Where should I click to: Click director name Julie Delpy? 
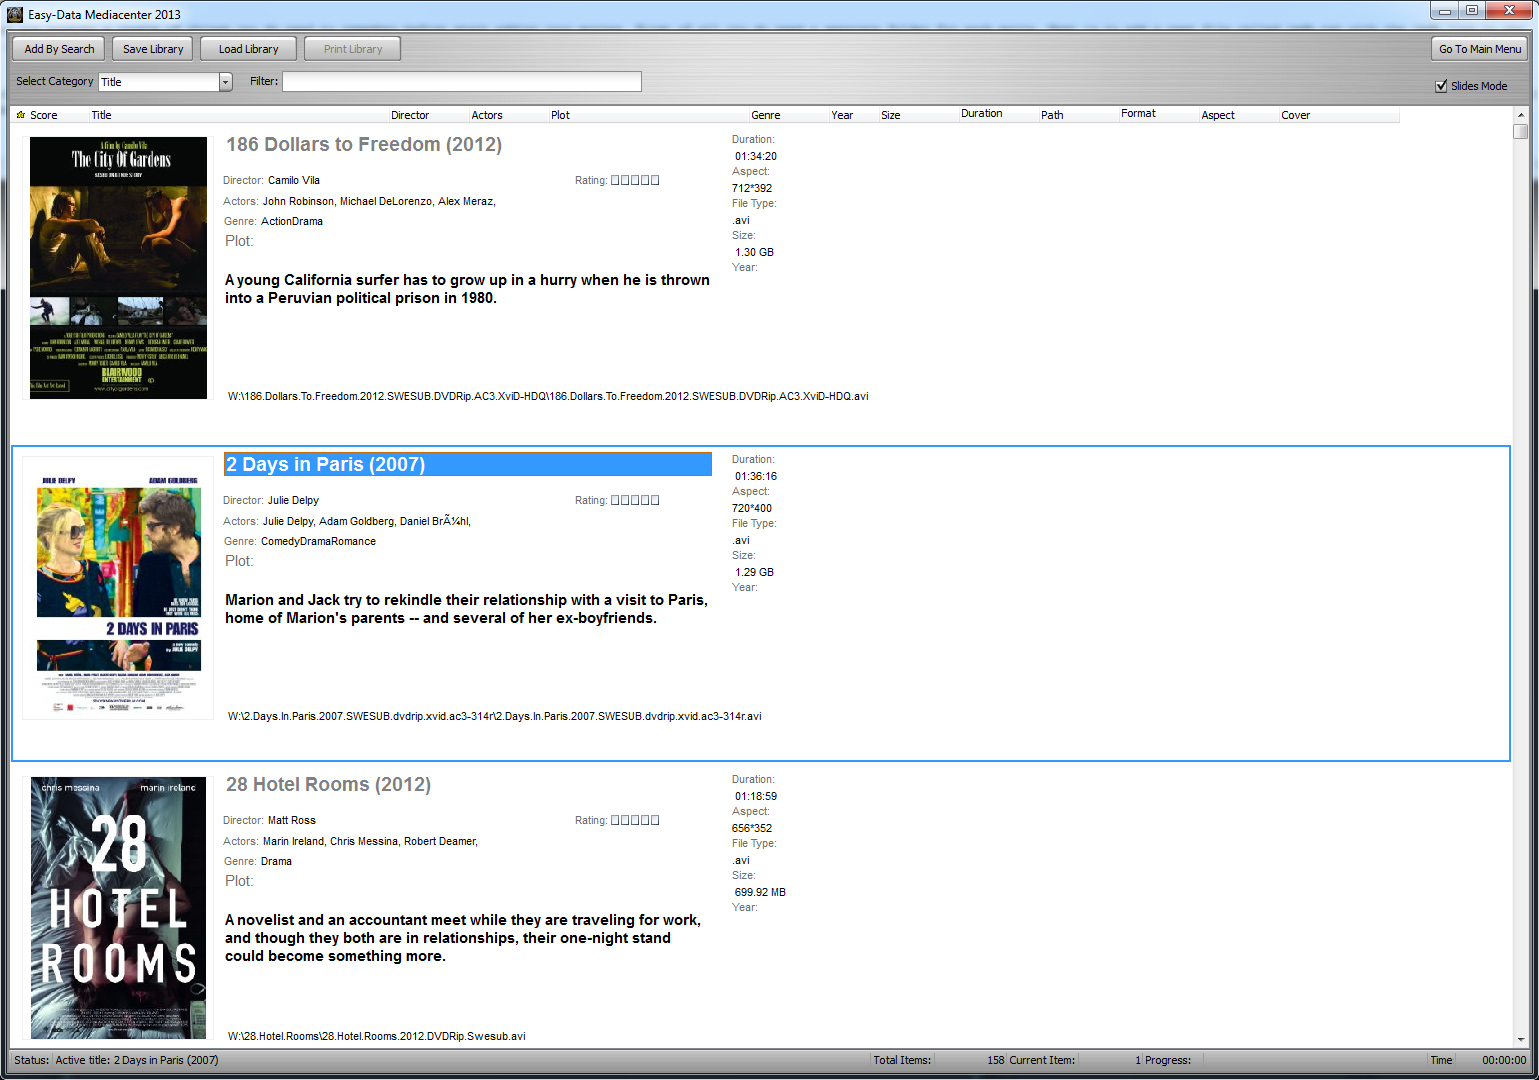pos(293,500)
